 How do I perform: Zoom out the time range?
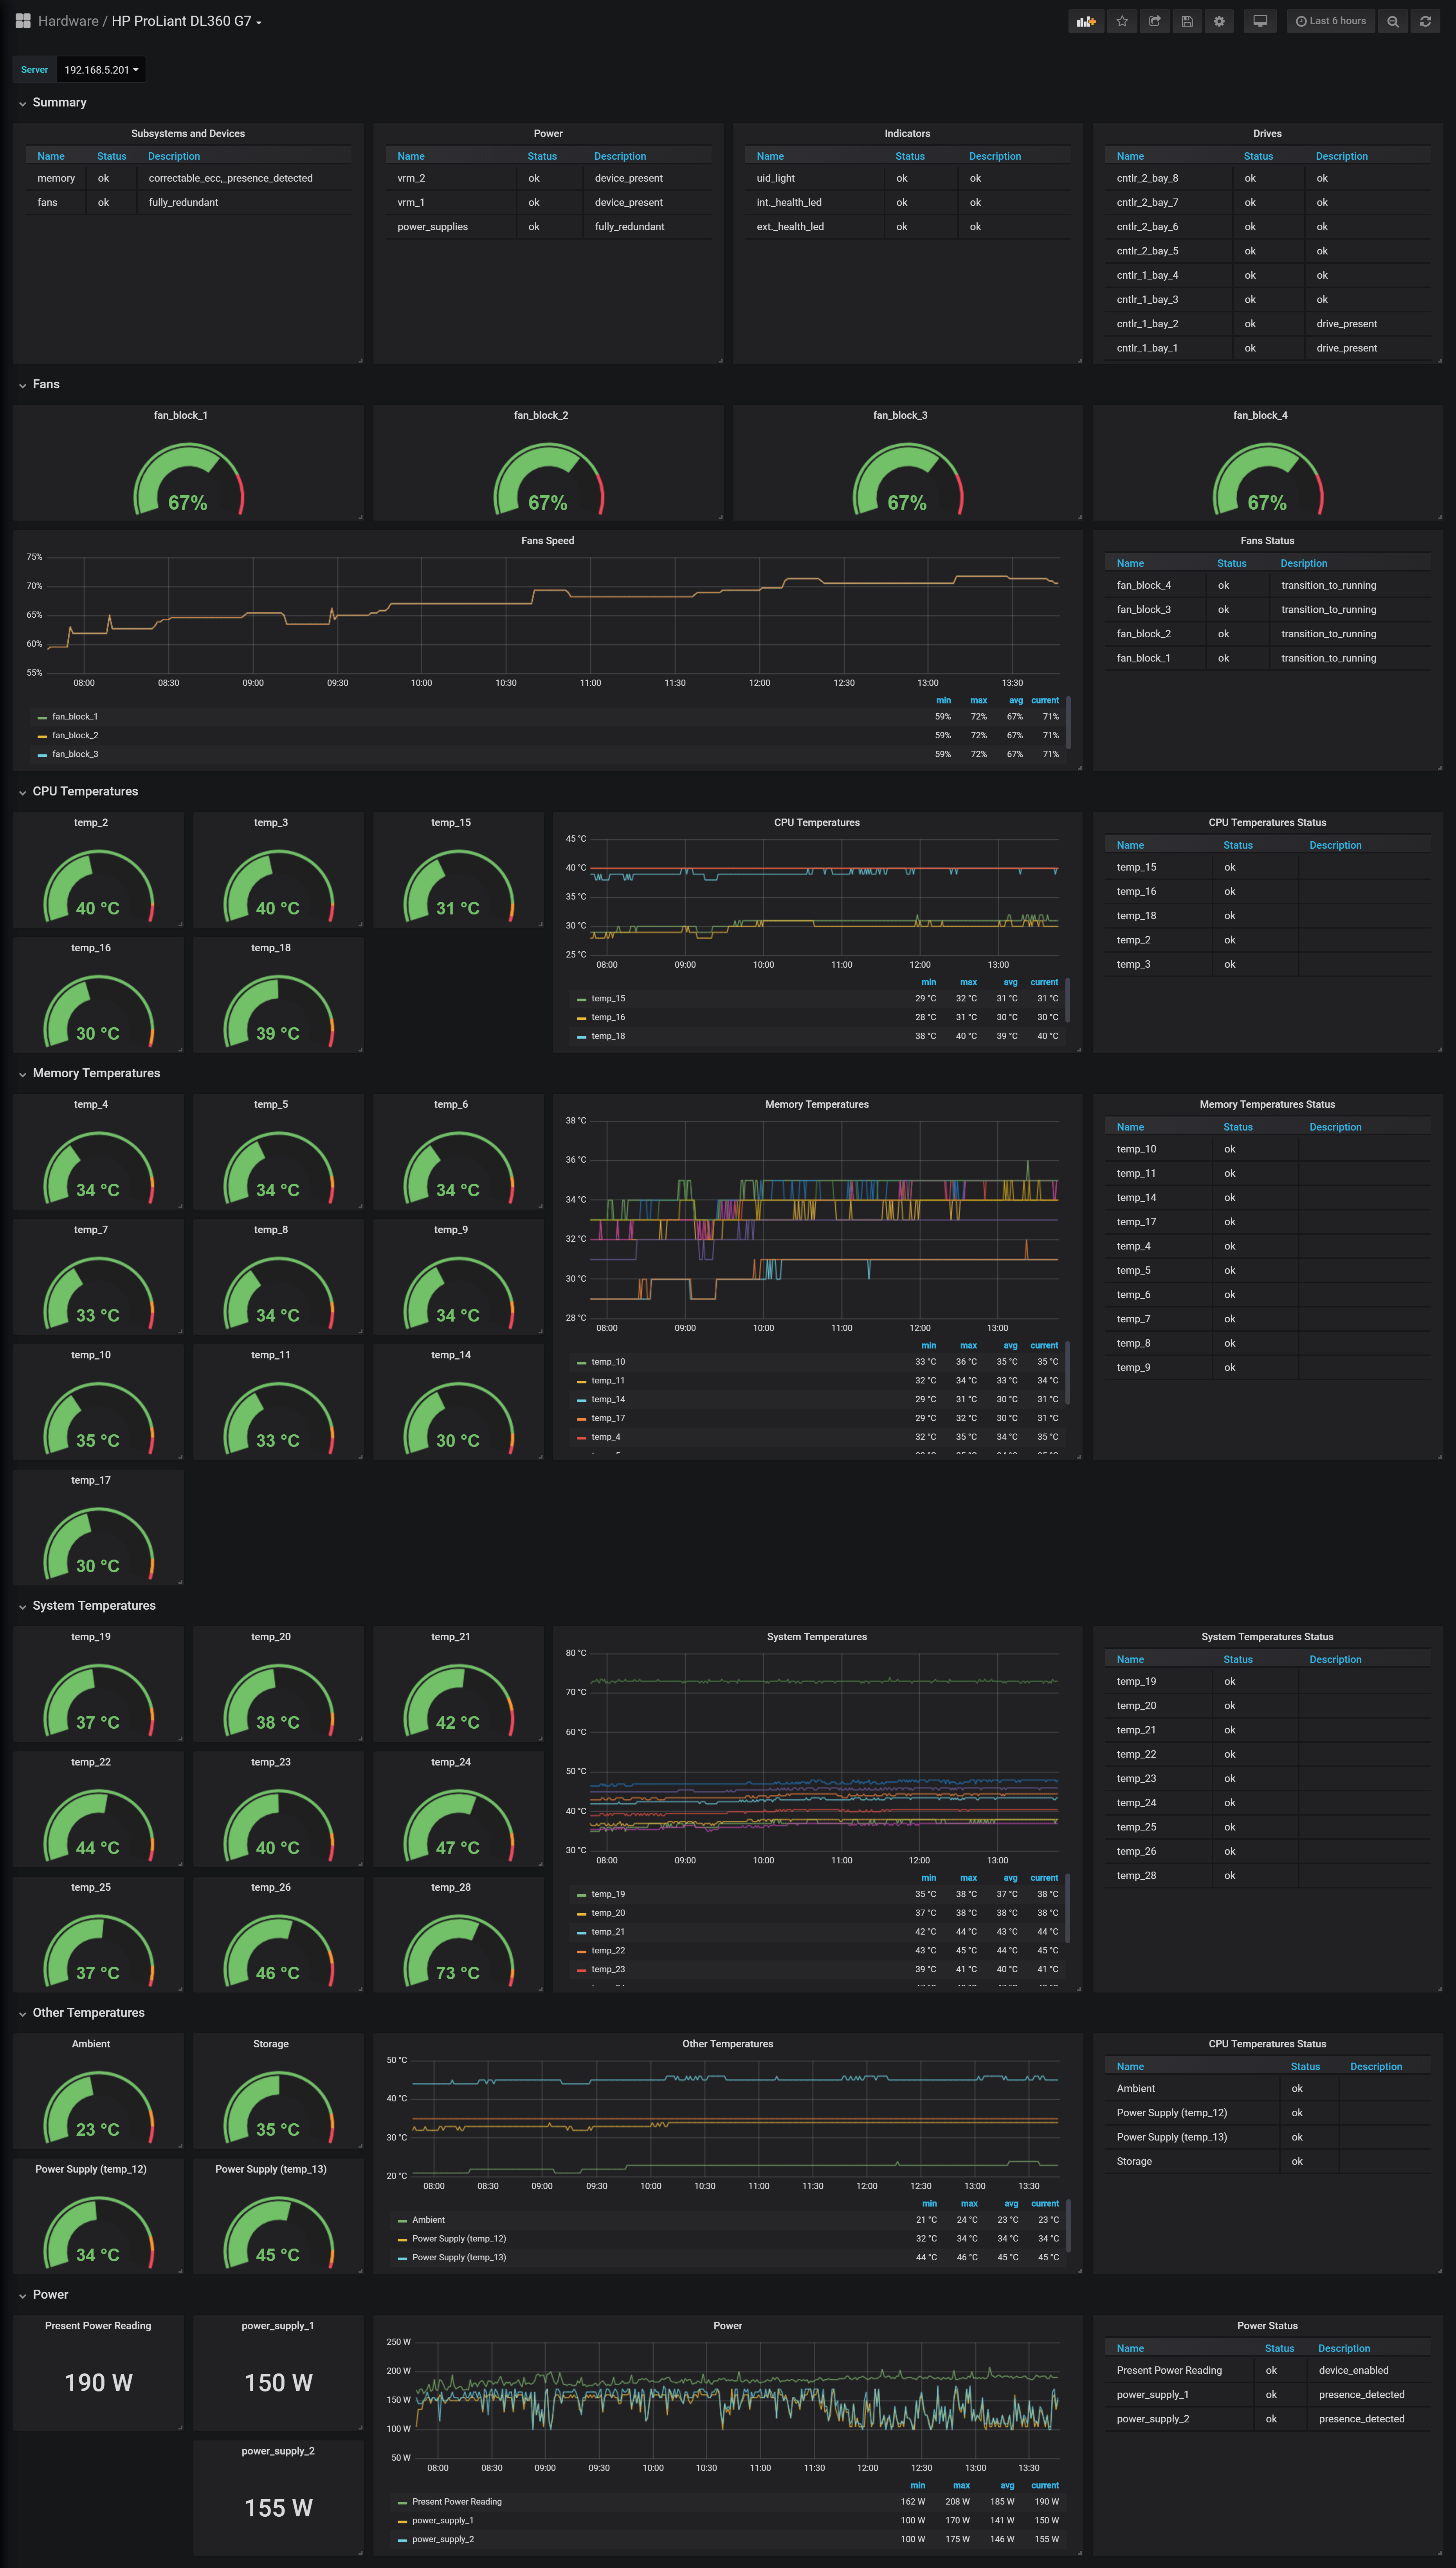pyautogui.click(x=1393, y=21)
